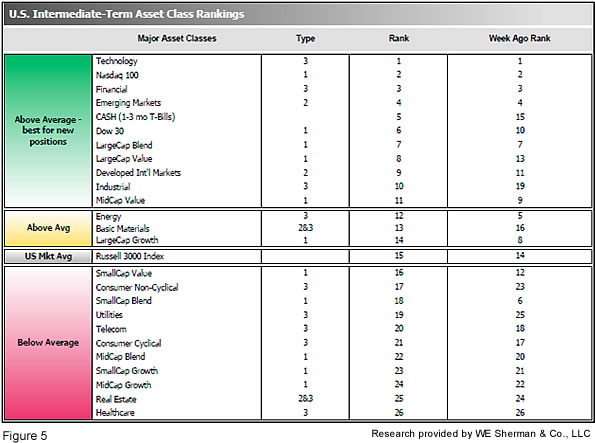Click the green Above Average category block
Image resolution: width=595 pixels, height=443 pixels.
[x=48, y=131]
